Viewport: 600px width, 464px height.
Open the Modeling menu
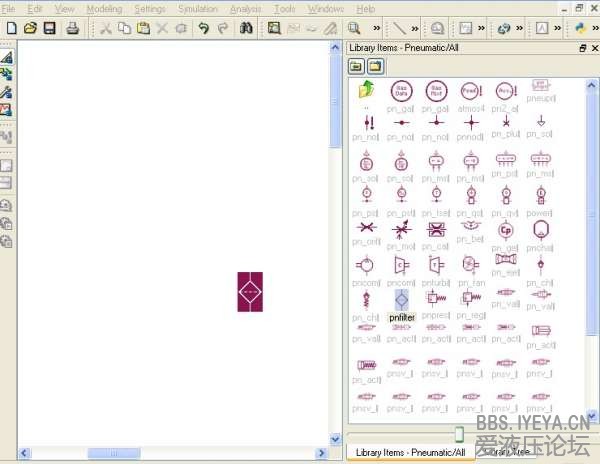[104, 8]
